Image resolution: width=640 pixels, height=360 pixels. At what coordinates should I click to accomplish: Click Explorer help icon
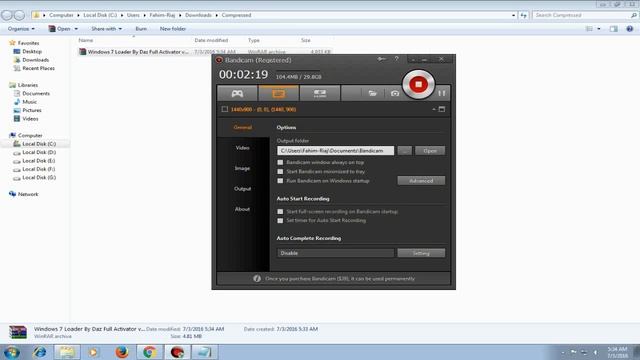[x=630, y=29]
